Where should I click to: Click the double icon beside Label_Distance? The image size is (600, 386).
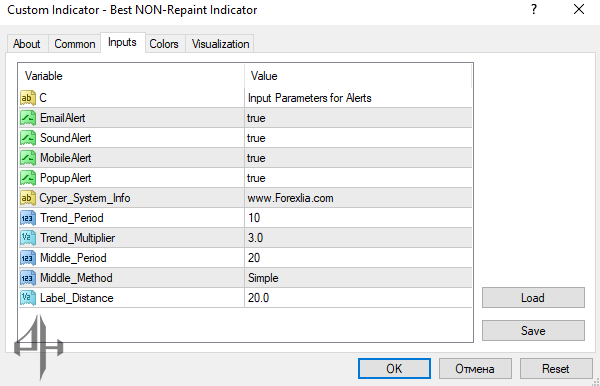tap(28, 298)
